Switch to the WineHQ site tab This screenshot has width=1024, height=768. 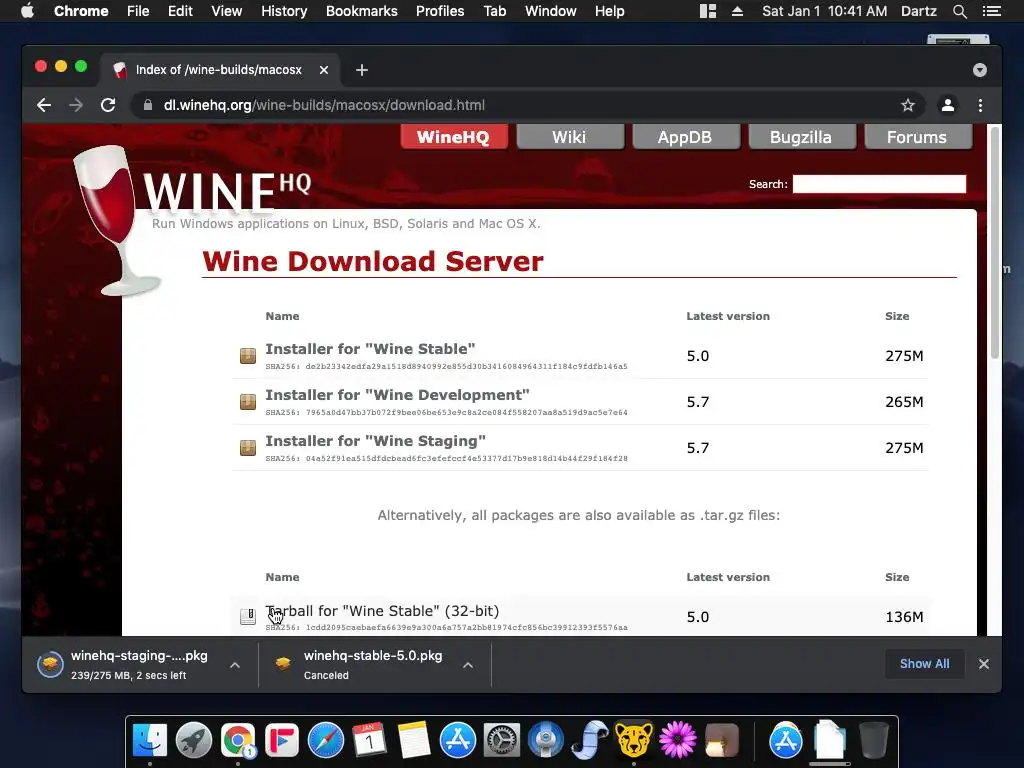point(454,136)
